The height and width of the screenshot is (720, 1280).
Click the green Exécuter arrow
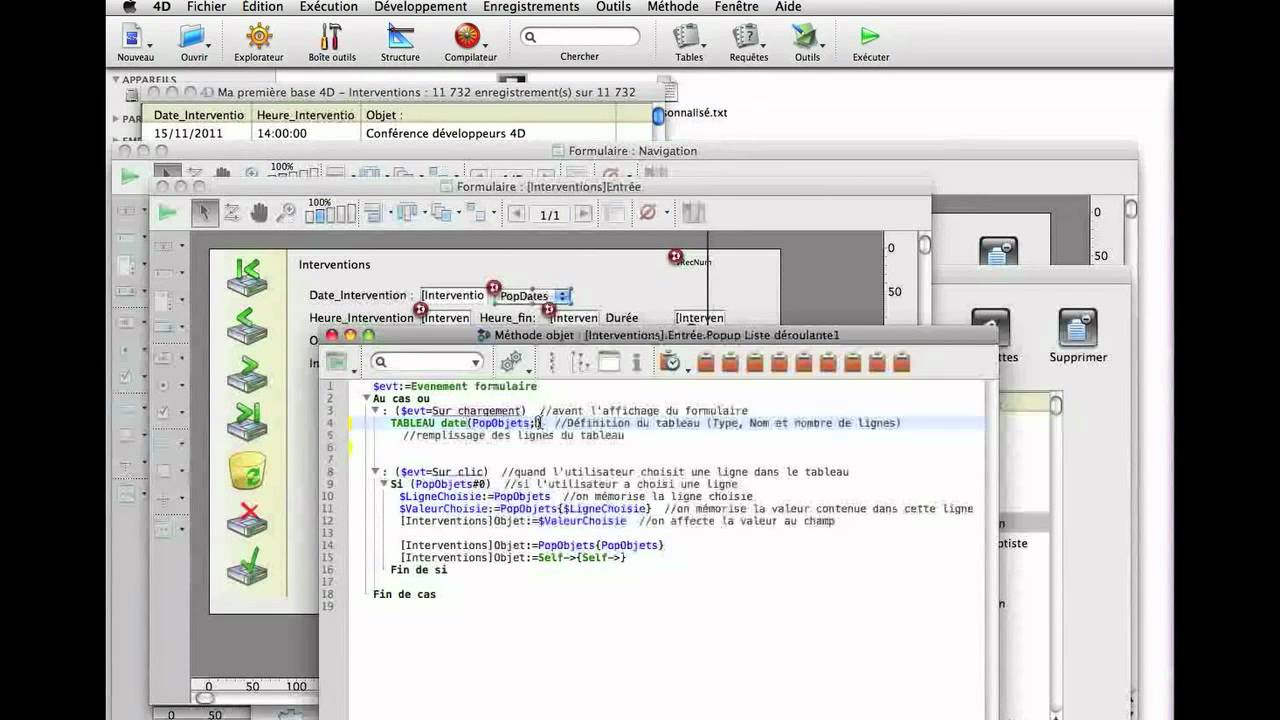coord(870,36)
